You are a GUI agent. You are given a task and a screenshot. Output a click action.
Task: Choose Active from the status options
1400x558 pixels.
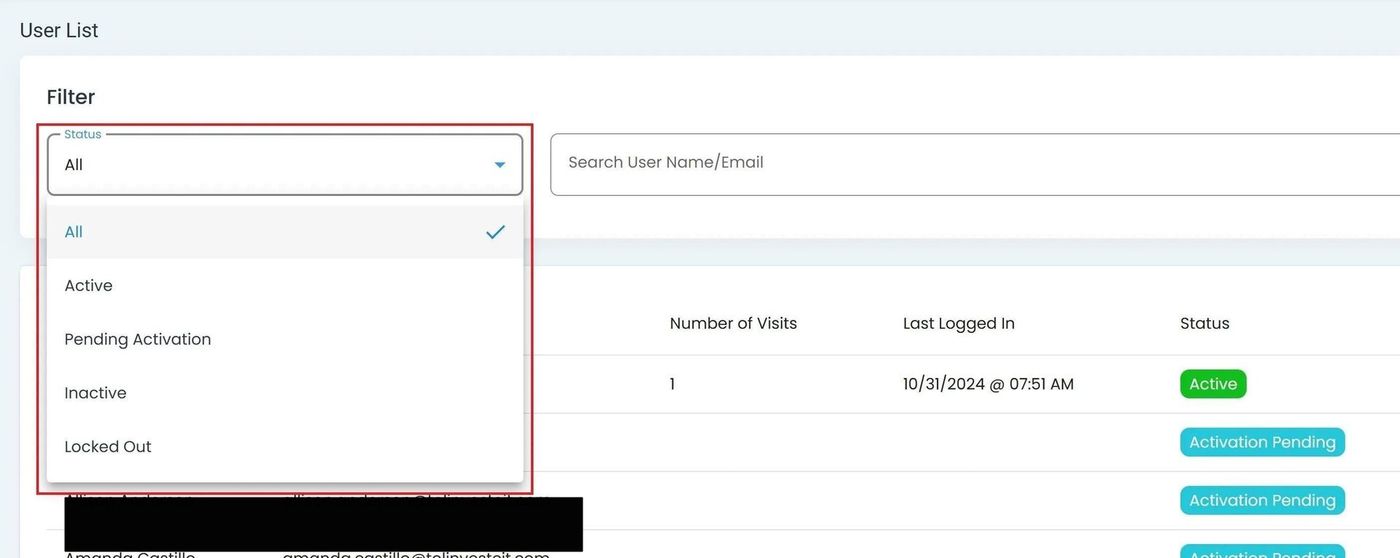89,286
